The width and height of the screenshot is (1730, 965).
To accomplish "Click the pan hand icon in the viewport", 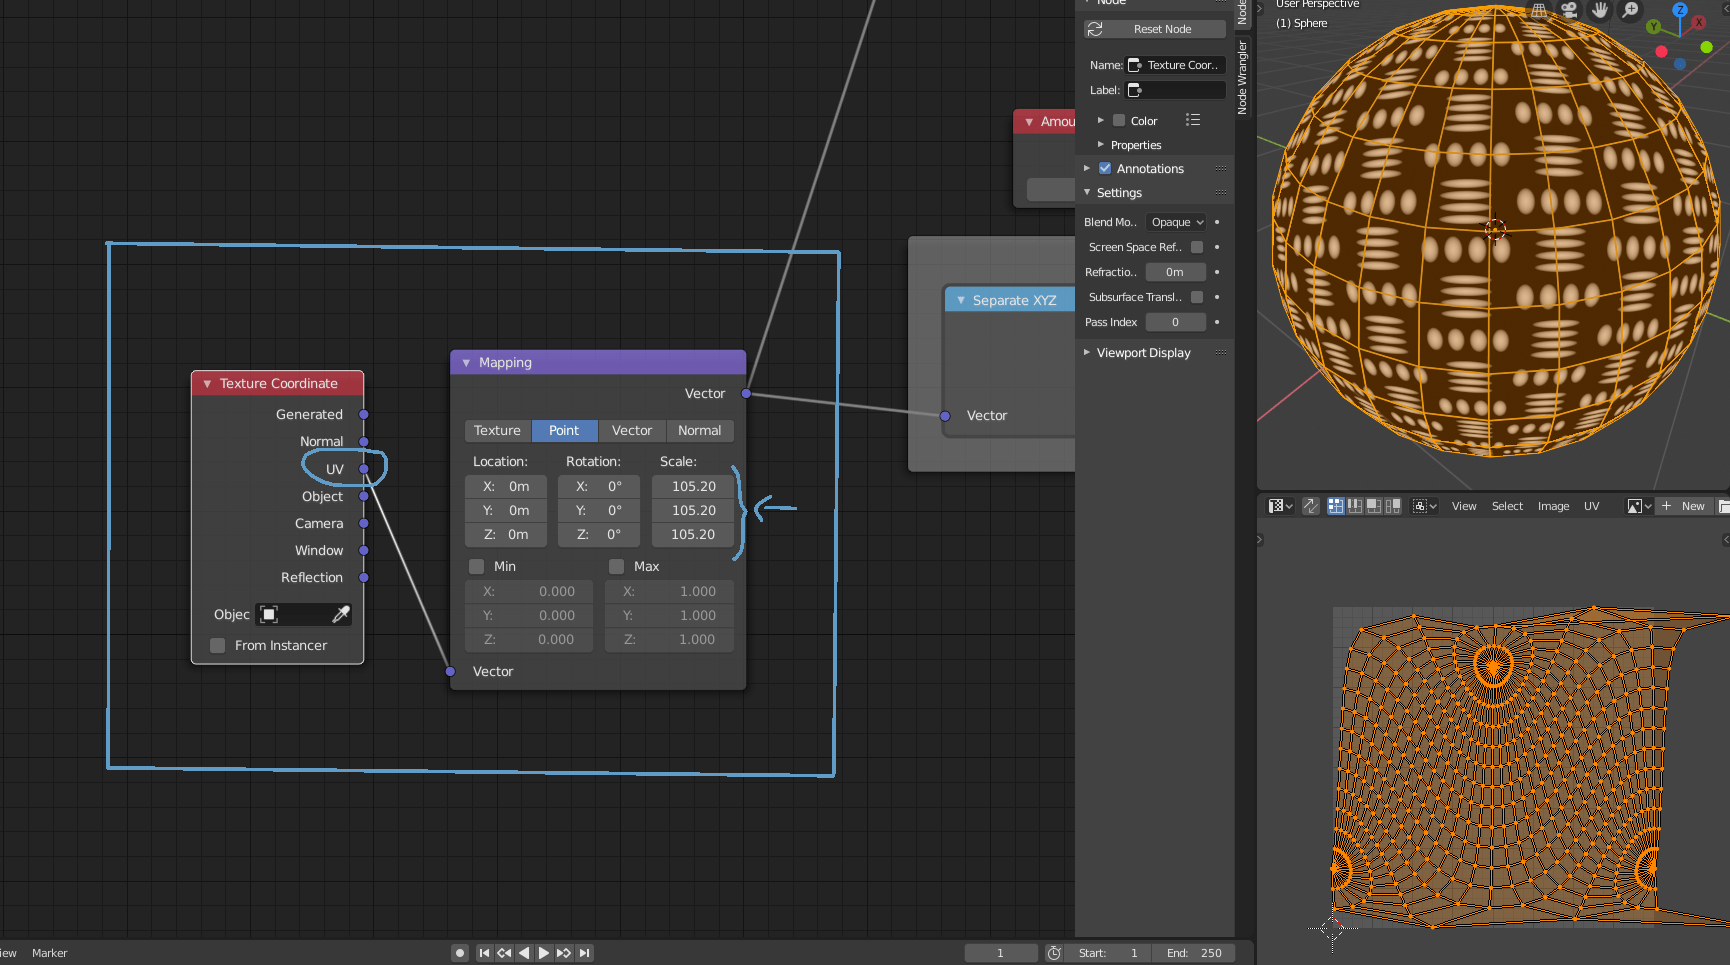I will click(1600, 10).
